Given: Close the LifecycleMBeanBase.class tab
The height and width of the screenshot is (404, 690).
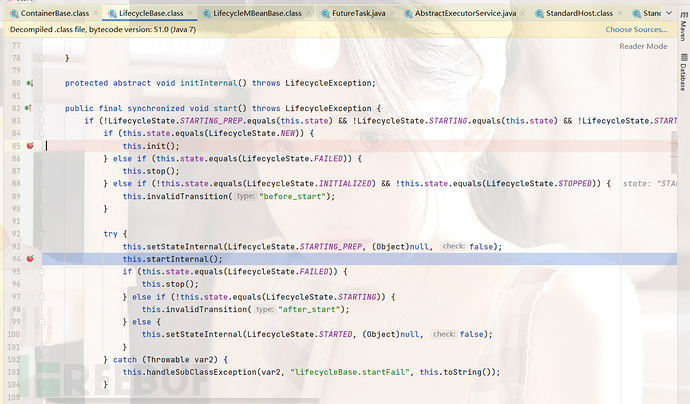Looking at the screenshot, I should tap(308, 13).
